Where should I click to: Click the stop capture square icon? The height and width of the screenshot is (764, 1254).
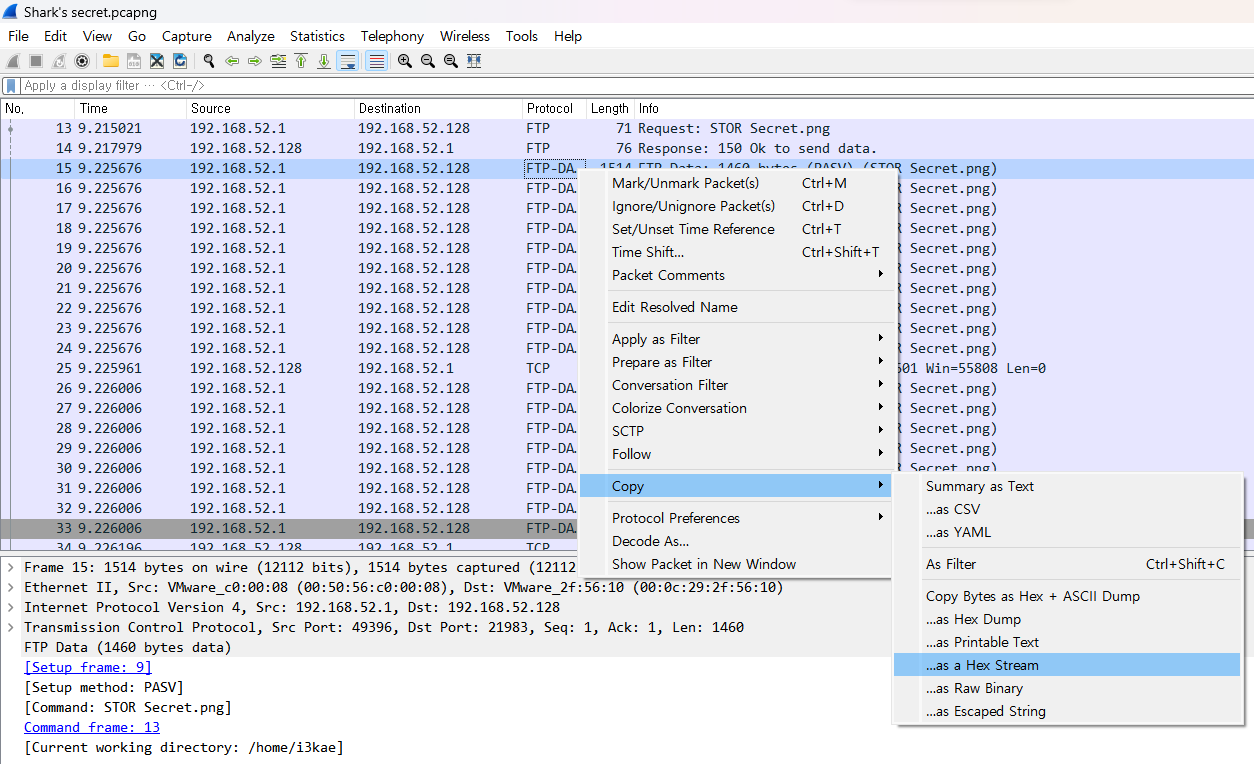click(36, 61)
